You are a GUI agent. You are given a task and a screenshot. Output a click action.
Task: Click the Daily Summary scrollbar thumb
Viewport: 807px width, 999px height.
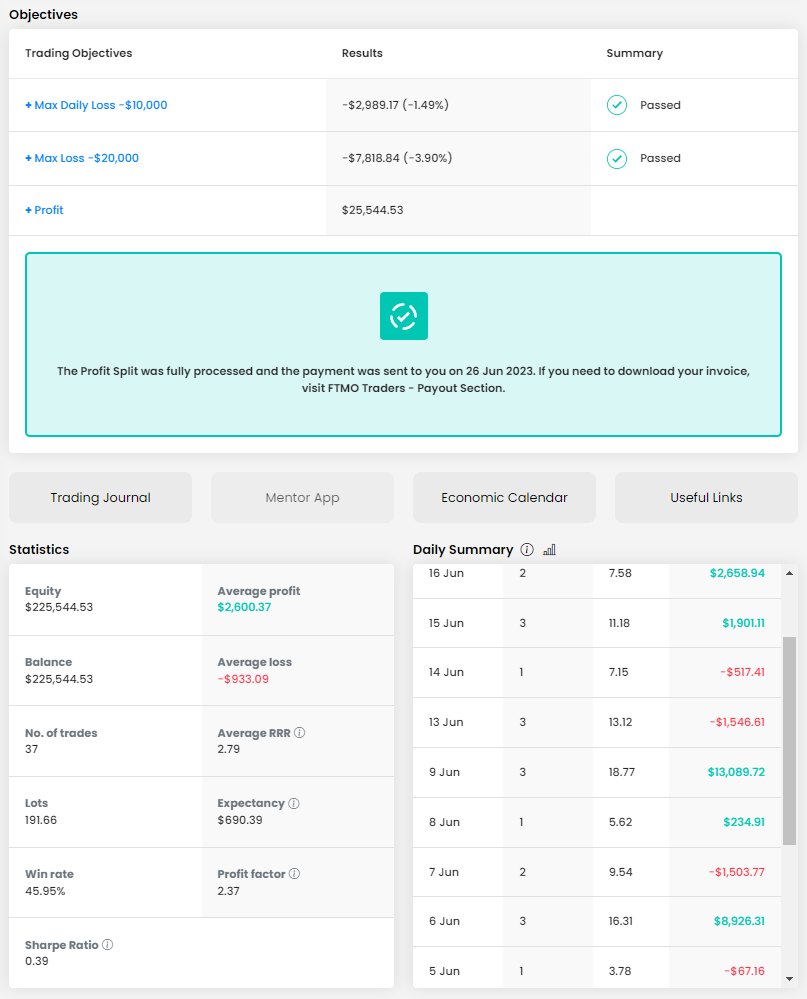(789, 740)
